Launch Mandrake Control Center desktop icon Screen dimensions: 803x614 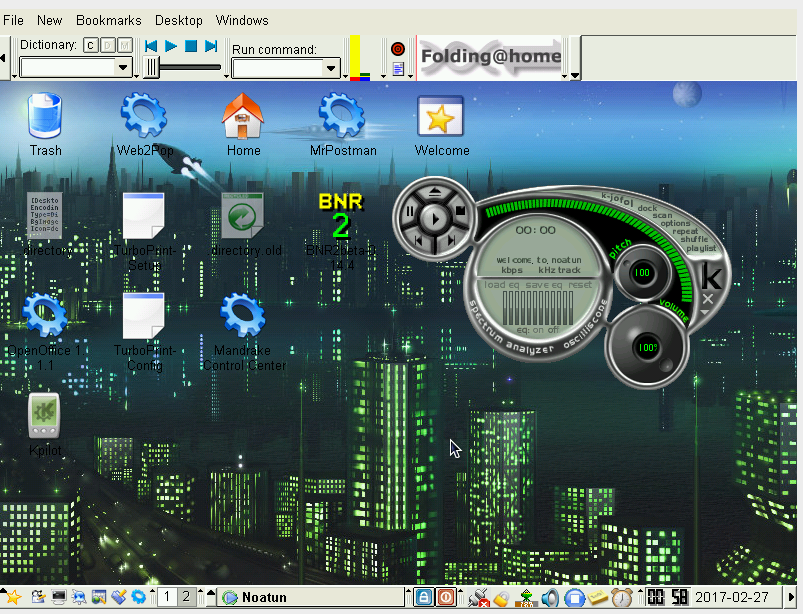(243, 315)
